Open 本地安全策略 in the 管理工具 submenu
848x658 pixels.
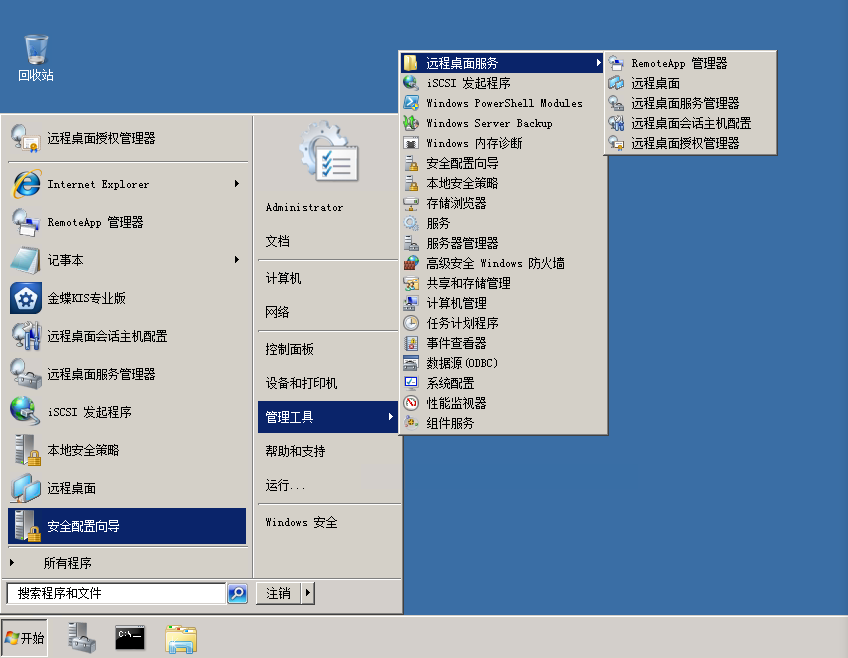point(502,183)
